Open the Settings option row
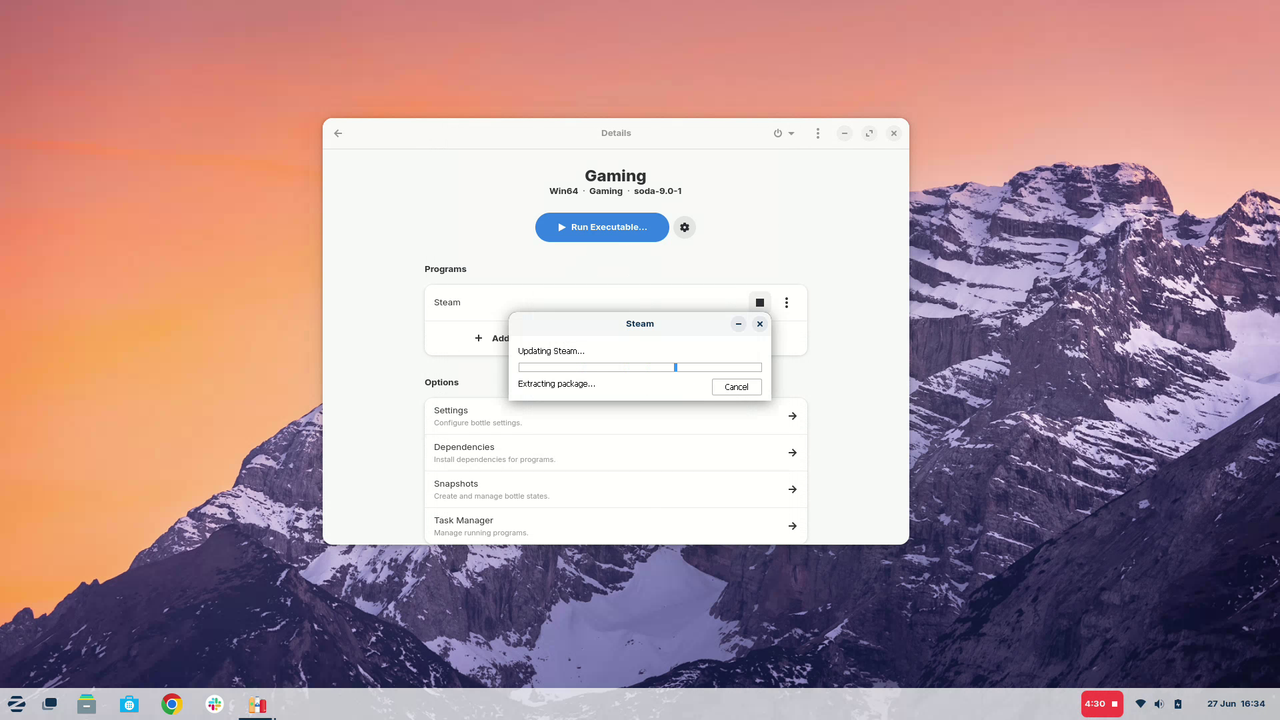1280x720 pixels. pyautogui.click(x=616, y=416)
